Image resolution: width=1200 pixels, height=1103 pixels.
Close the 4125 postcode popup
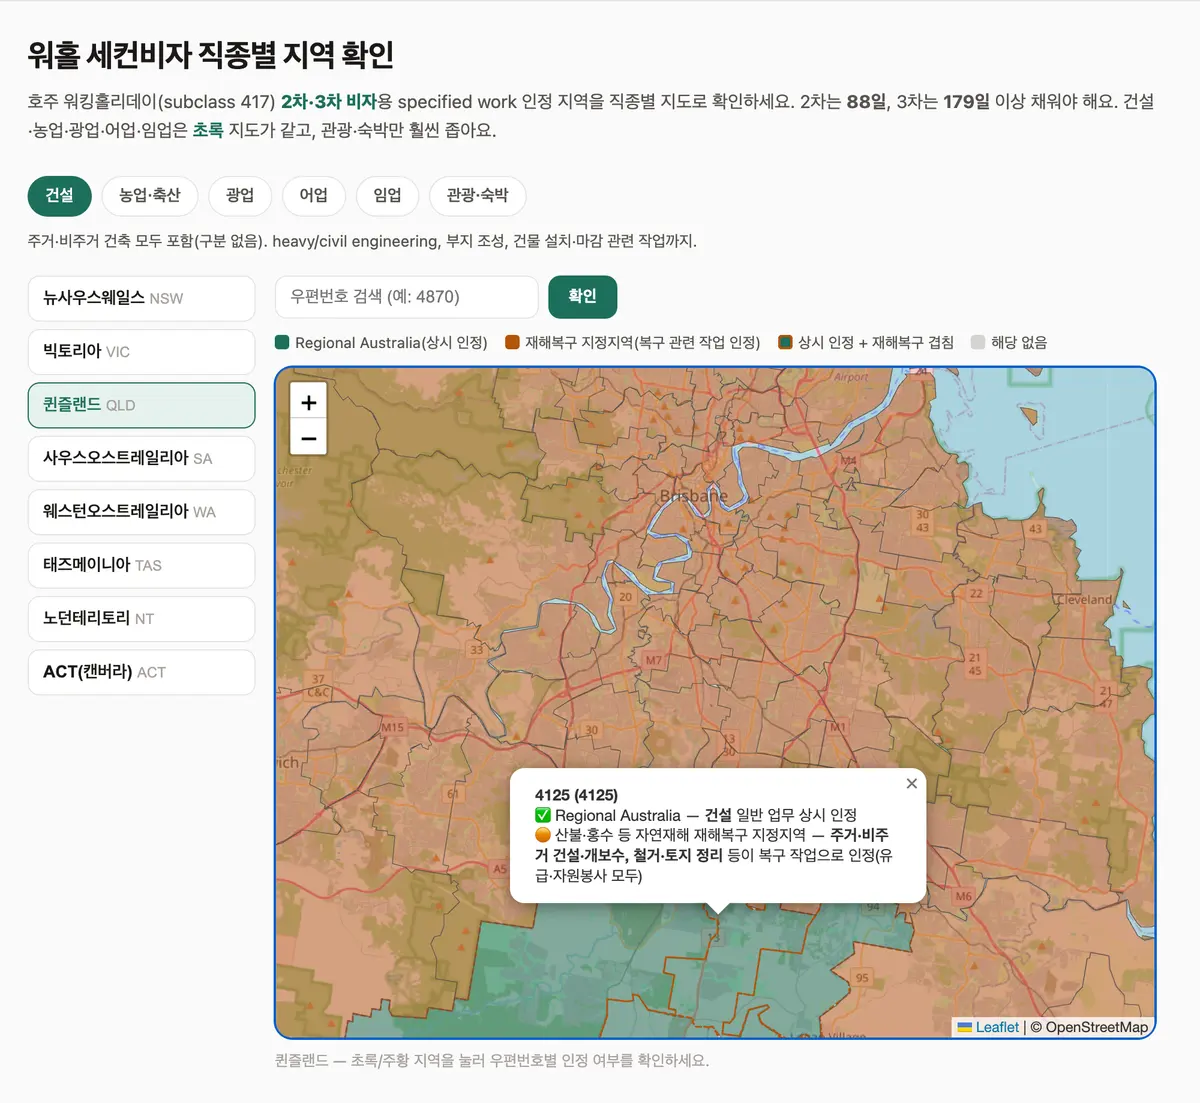[911, 784]
